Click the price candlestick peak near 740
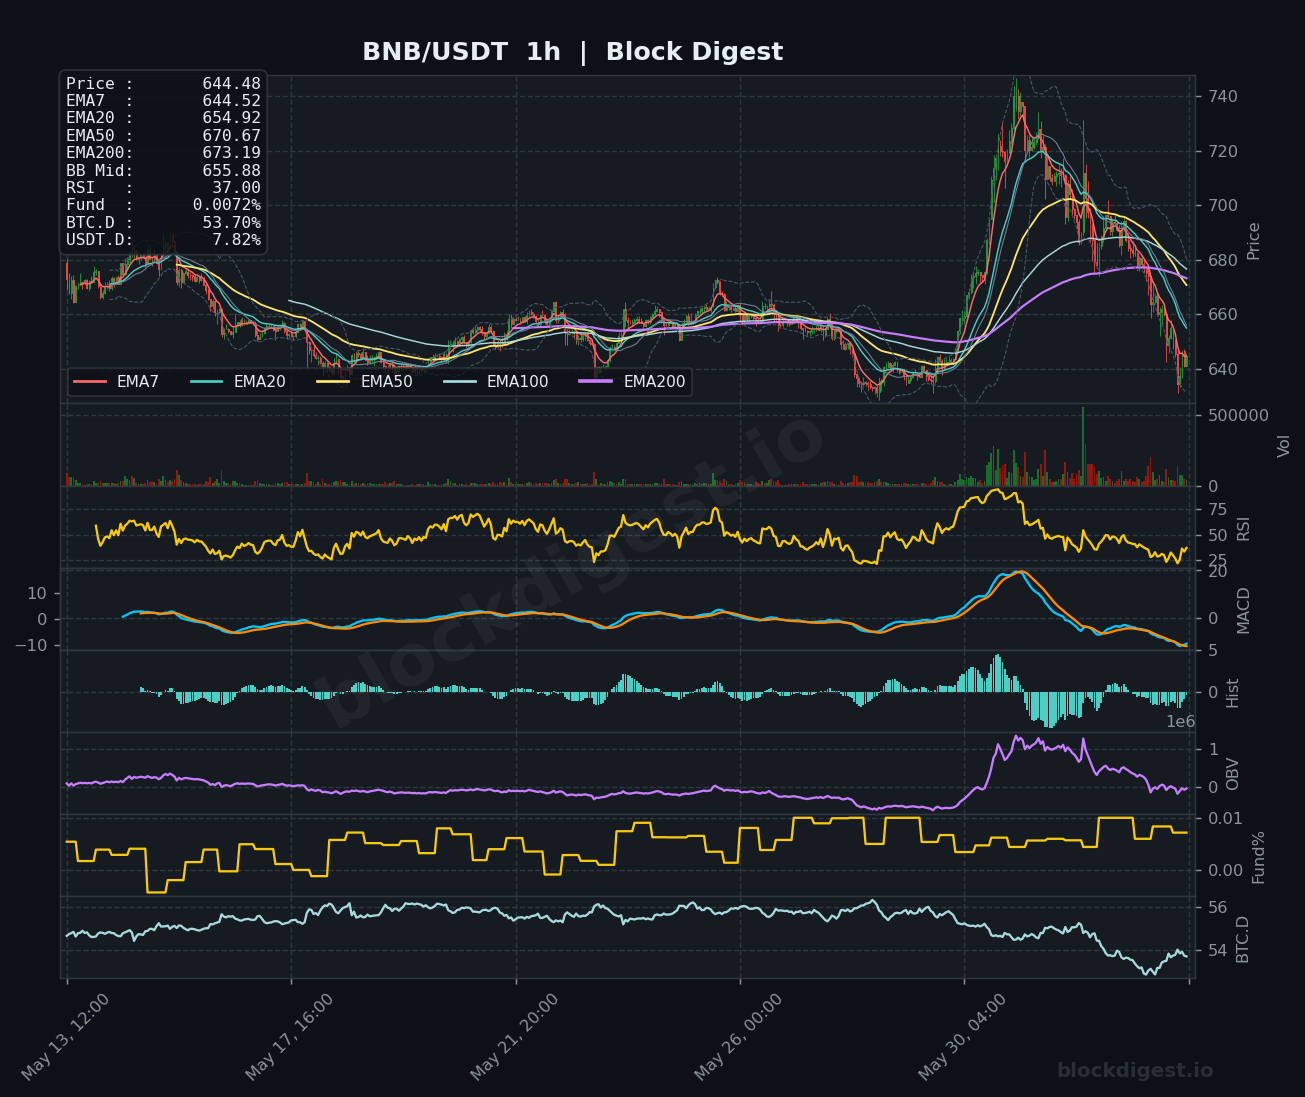This screenshot has height=1097, width=1305. 1014,95
